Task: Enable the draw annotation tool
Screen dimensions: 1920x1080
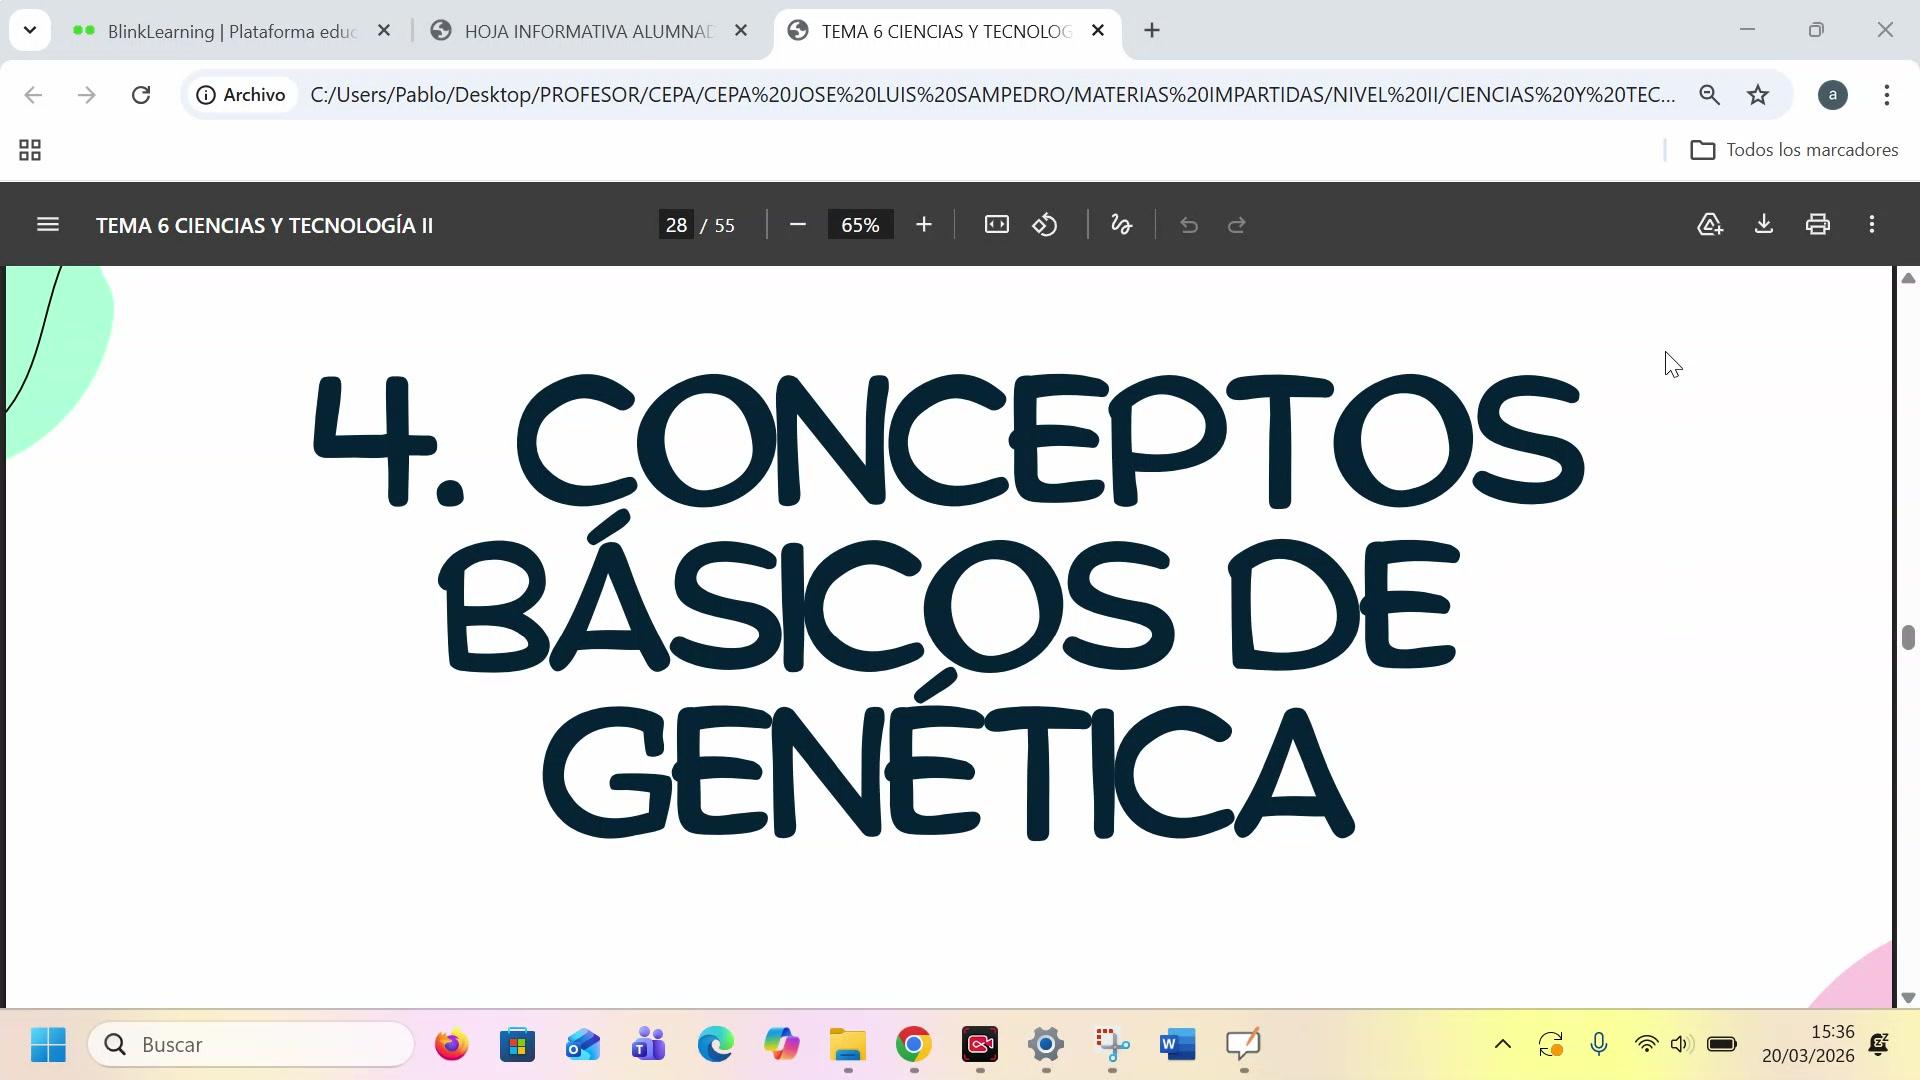Action: [1121, 225]
